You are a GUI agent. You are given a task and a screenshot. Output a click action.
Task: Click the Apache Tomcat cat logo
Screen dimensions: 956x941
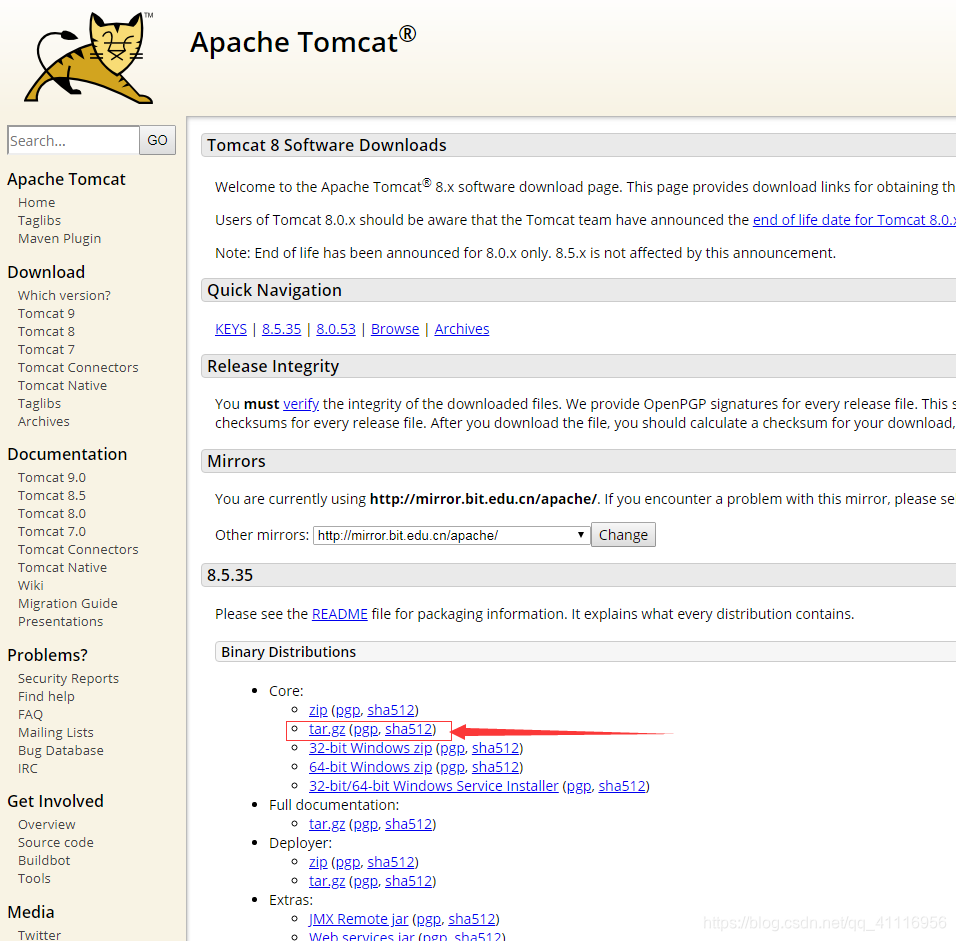(x=89, y=57)
